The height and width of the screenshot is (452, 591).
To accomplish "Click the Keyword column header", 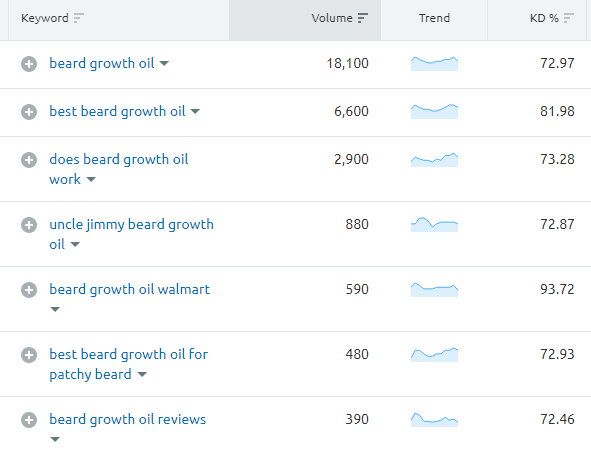I will (x=119, y=20).
